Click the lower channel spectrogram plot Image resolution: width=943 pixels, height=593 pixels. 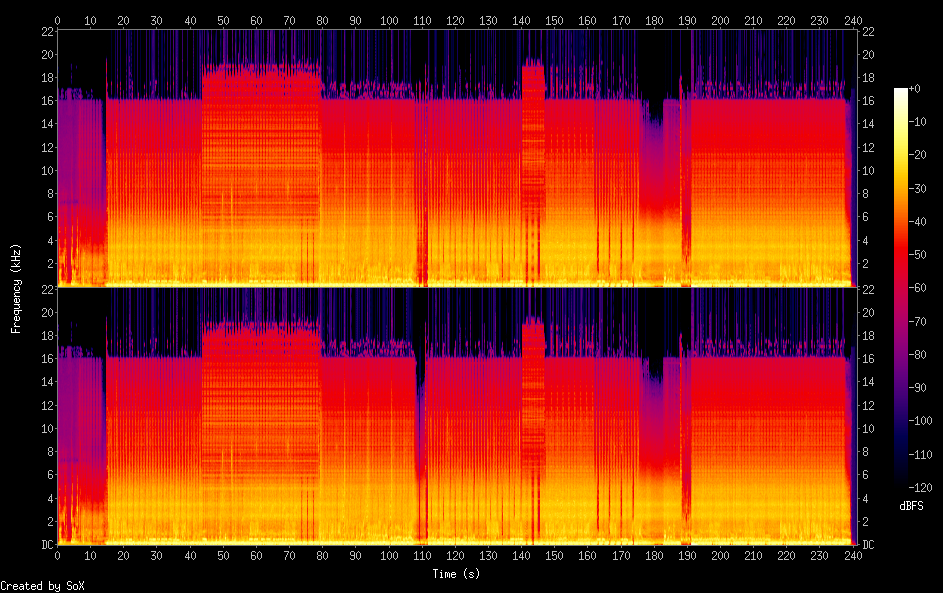[x=457, y=416]
